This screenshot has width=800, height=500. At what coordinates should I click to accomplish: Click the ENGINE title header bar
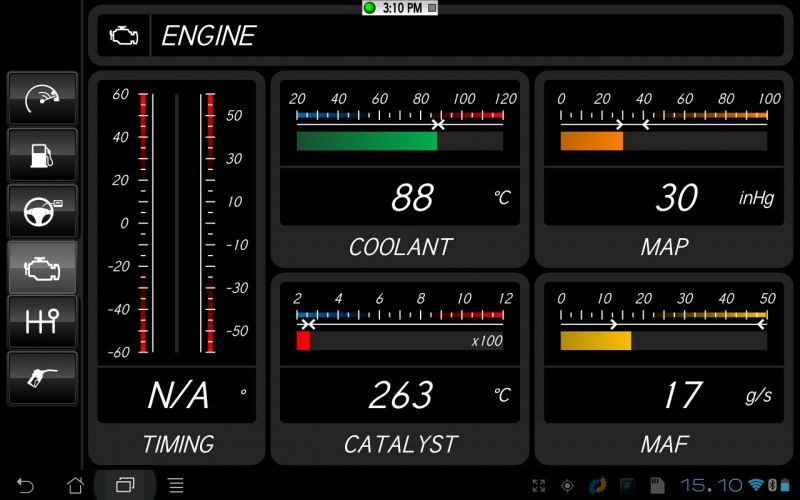pos(468,36)
